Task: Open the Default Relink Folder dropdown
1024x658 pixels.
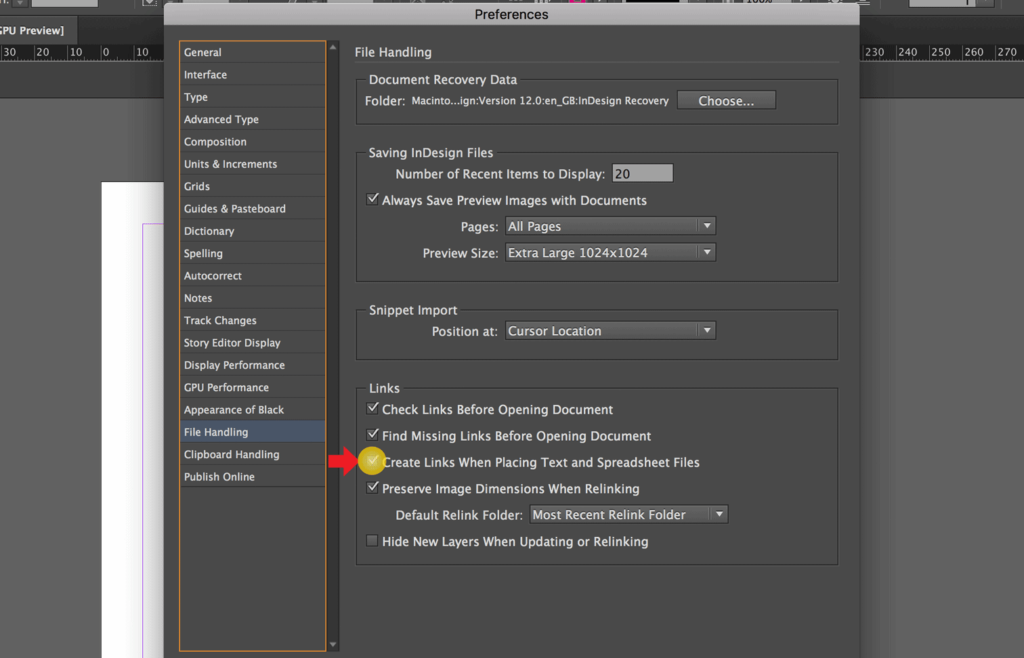Action: coord(628,513)
